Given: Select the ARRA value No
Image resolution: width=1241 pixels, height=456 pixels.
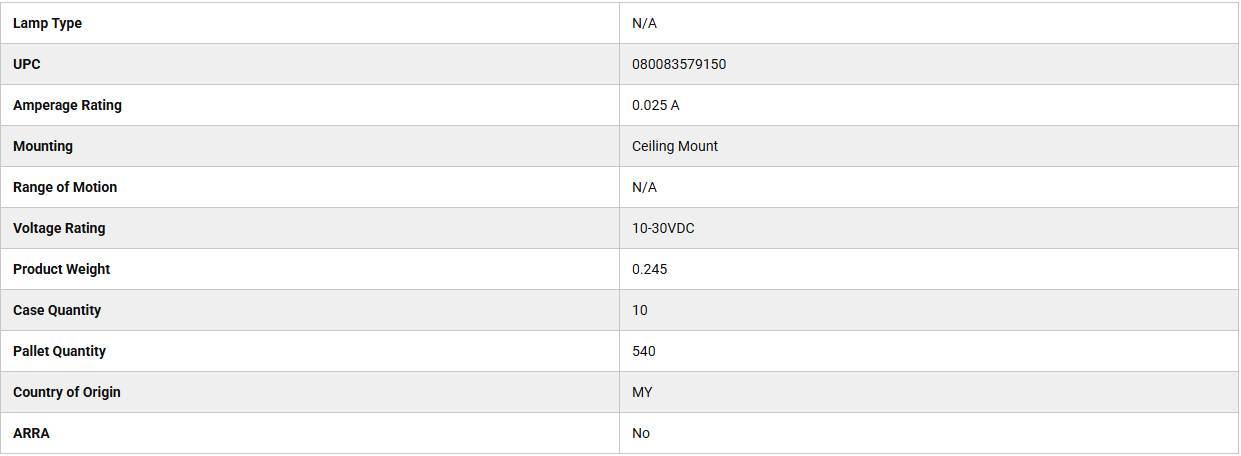Looking at the screenshot, I should coord(641,433).
